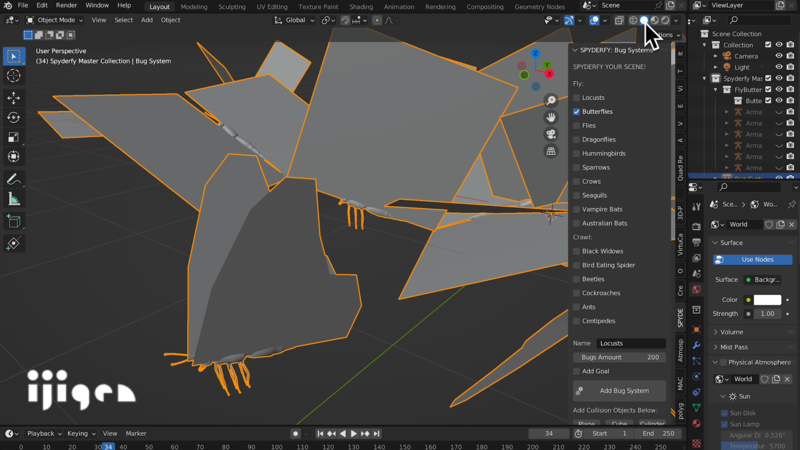Screen dimensions: 800x450
Task: Enable the Black Widows checkbox
Action: [x=577, y=251]
